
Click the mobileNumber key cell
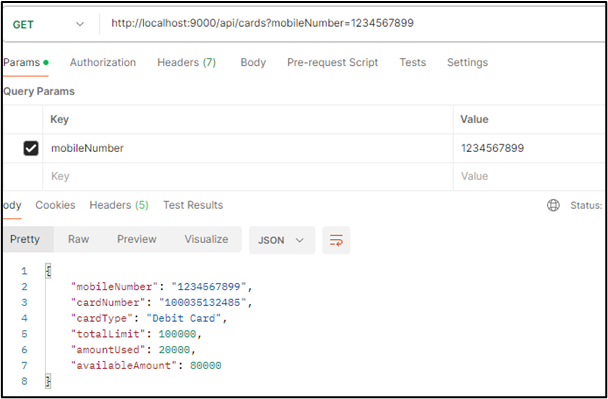[248, 148]
